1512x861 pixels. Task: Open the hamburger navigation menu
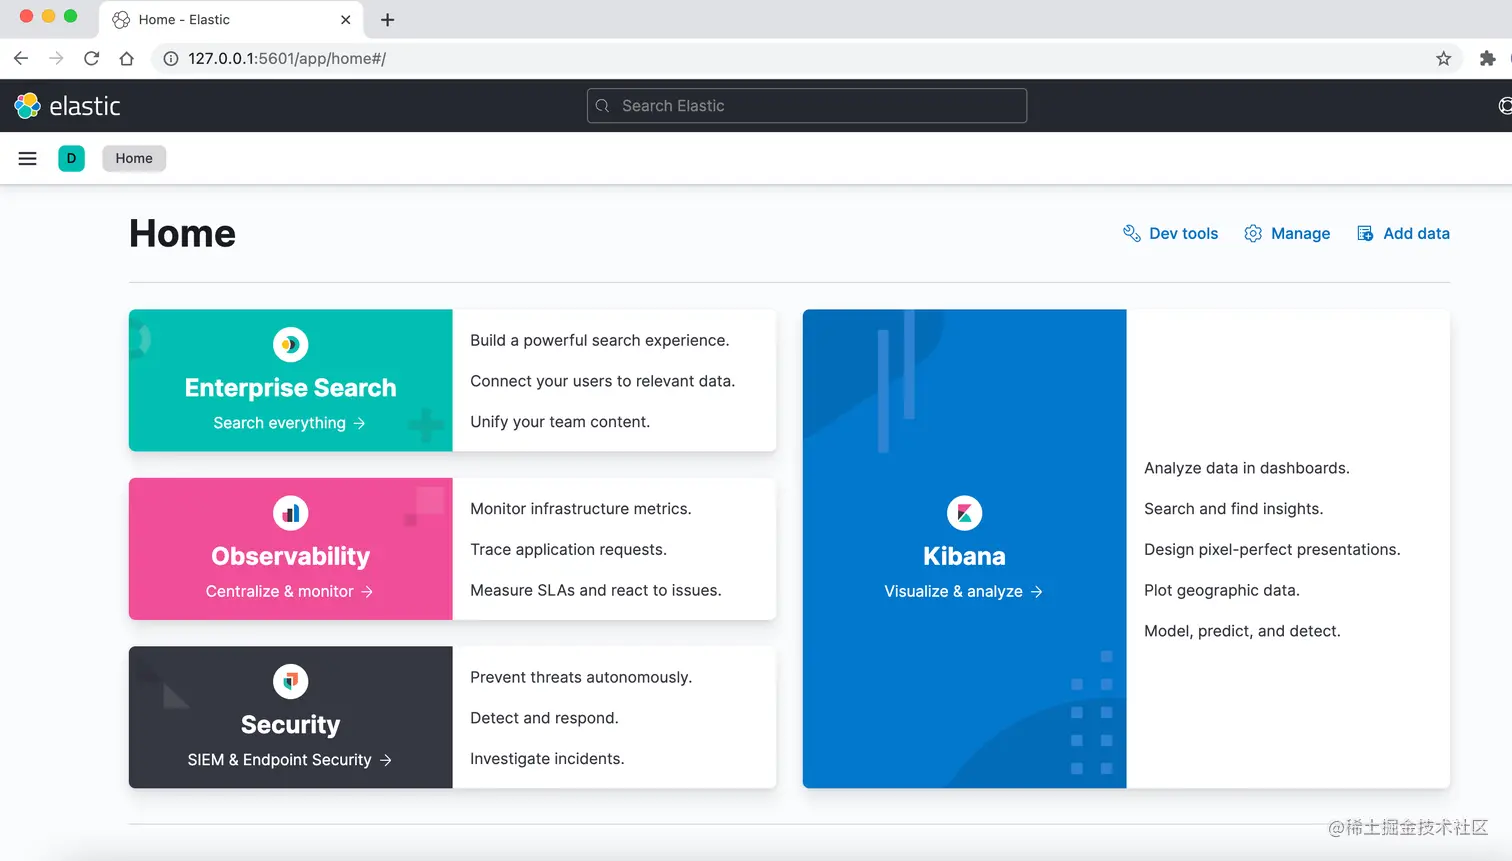click(28, 158)
